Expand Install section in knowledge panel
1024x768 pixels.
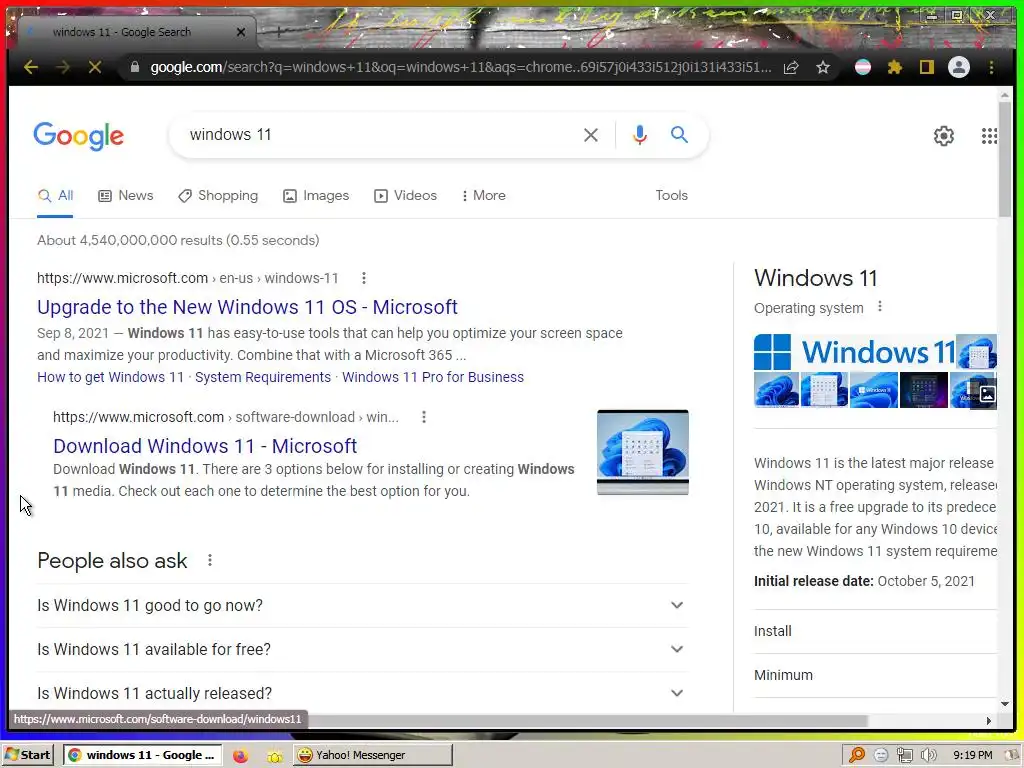(x=875, y=632)
